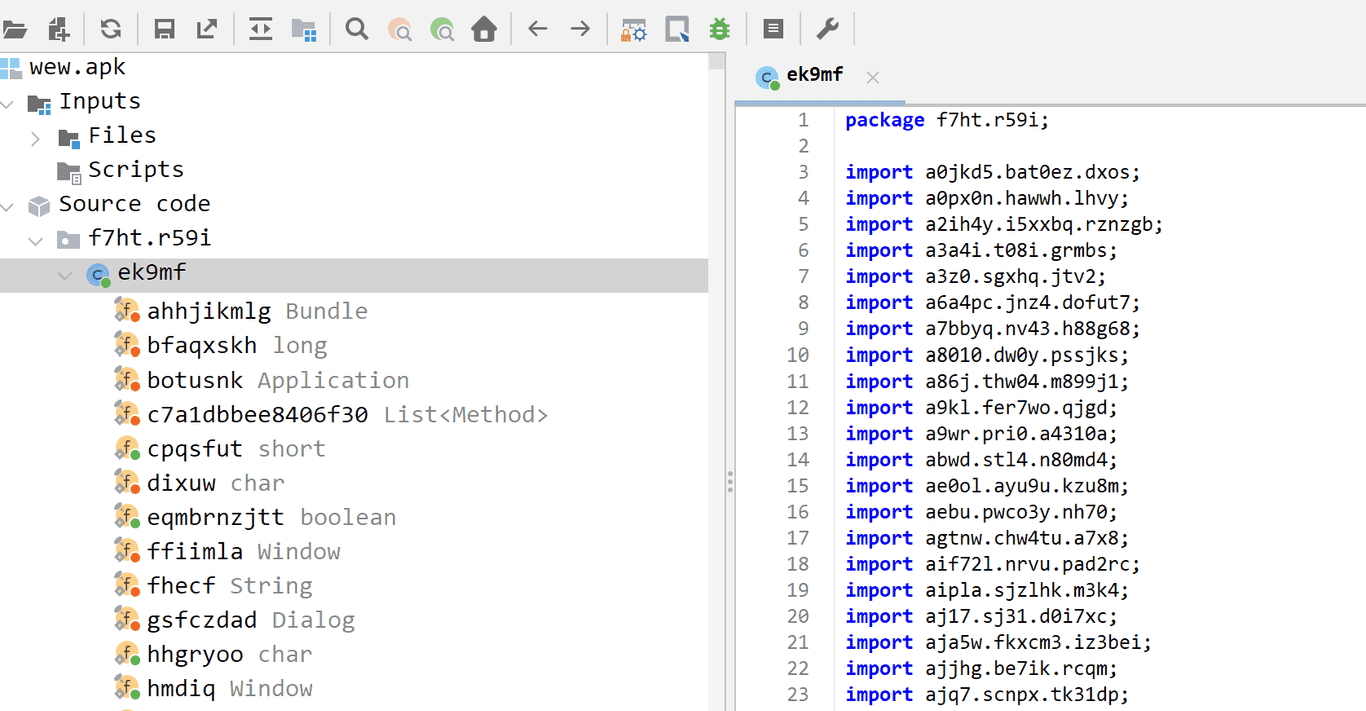1366x711 pixels.
Task: Click the save floppy disk icon
Action: pyautogui.click(x=164, y=29)
